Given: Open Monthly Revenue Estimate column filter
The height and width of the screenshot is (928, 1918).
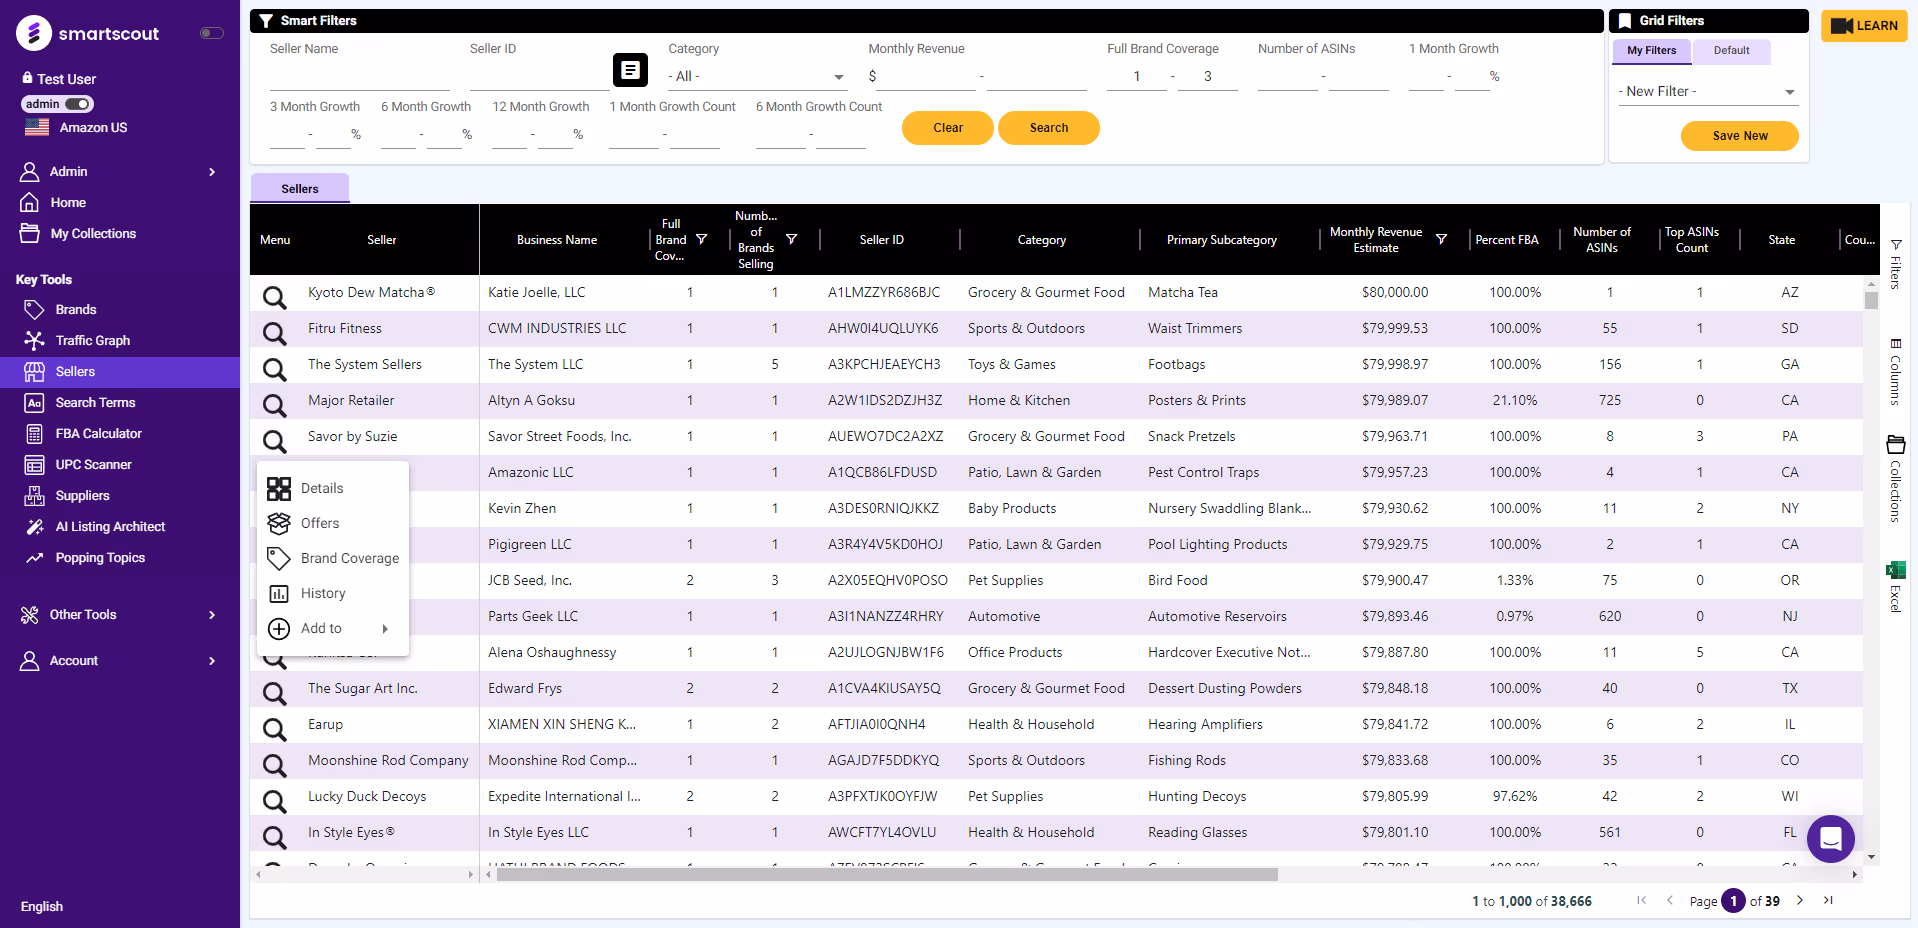Looking at the screenshot, I should pyautogui.click(x=1441, y=240).
